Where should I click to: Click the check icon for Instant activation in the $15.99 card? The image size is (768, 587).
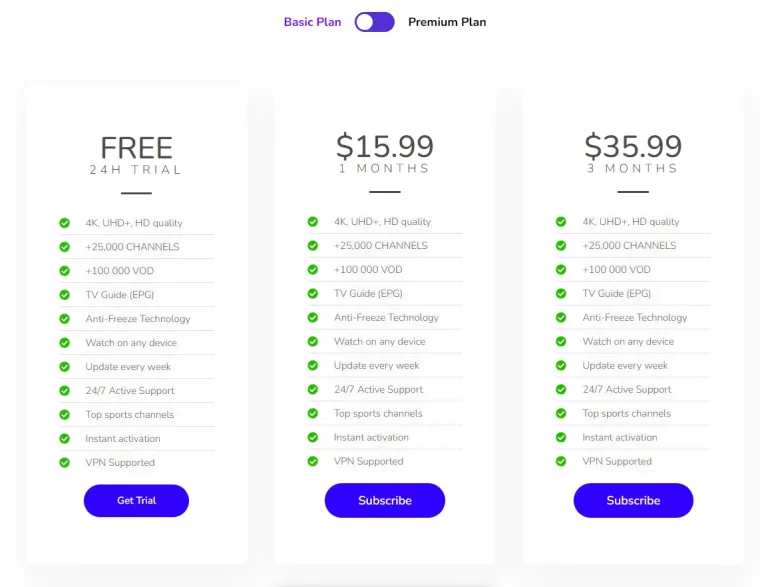313,437
